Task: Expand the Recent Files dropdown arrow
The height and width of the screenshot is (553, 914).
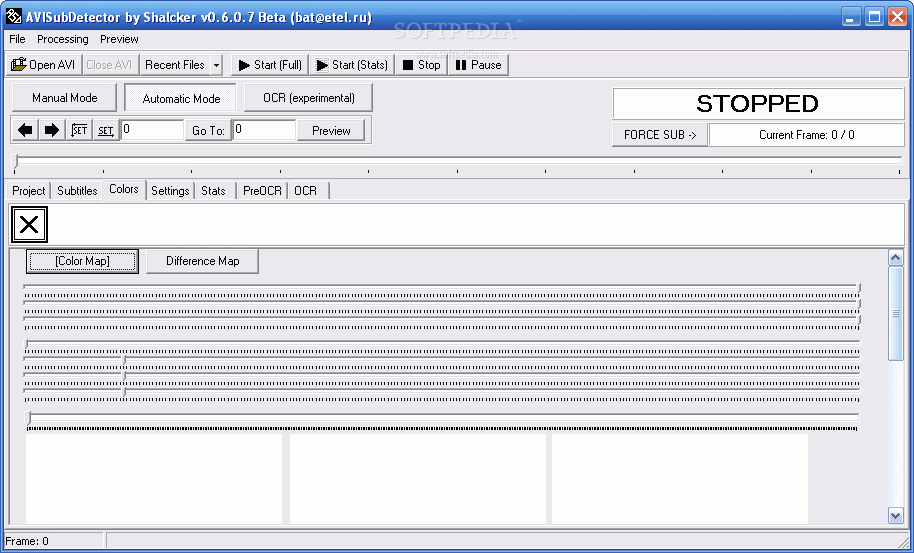Action: point(216,65)
